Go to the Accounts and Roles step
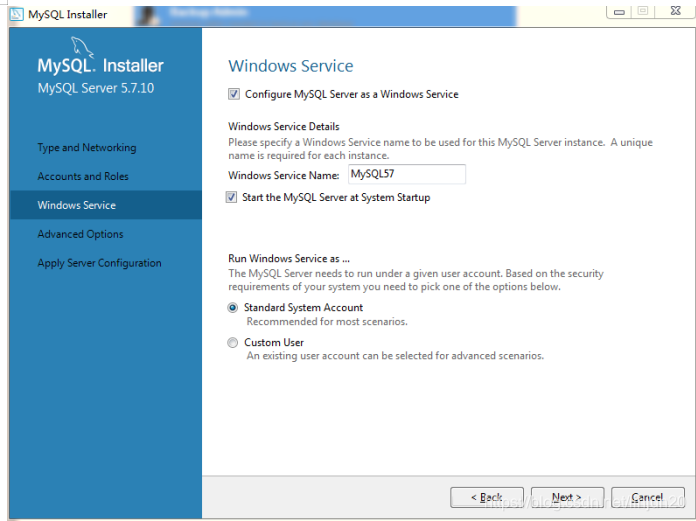Viewport: 696px width, 521px height. coord(83,176)
